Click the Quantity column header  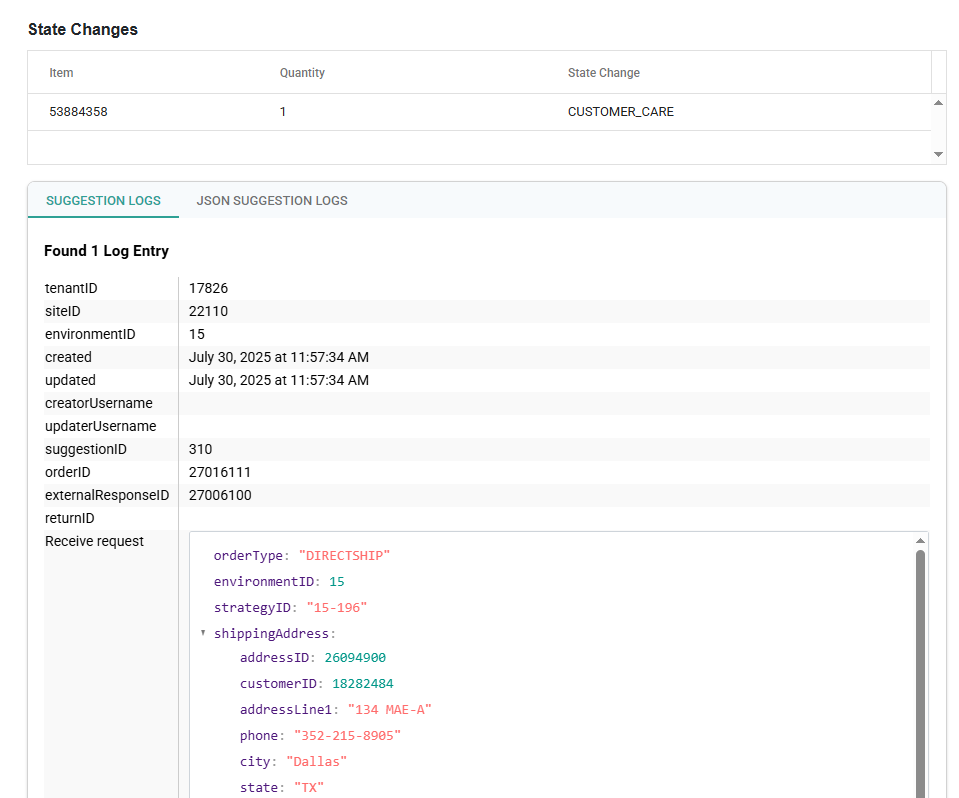[x=302, y=73]
